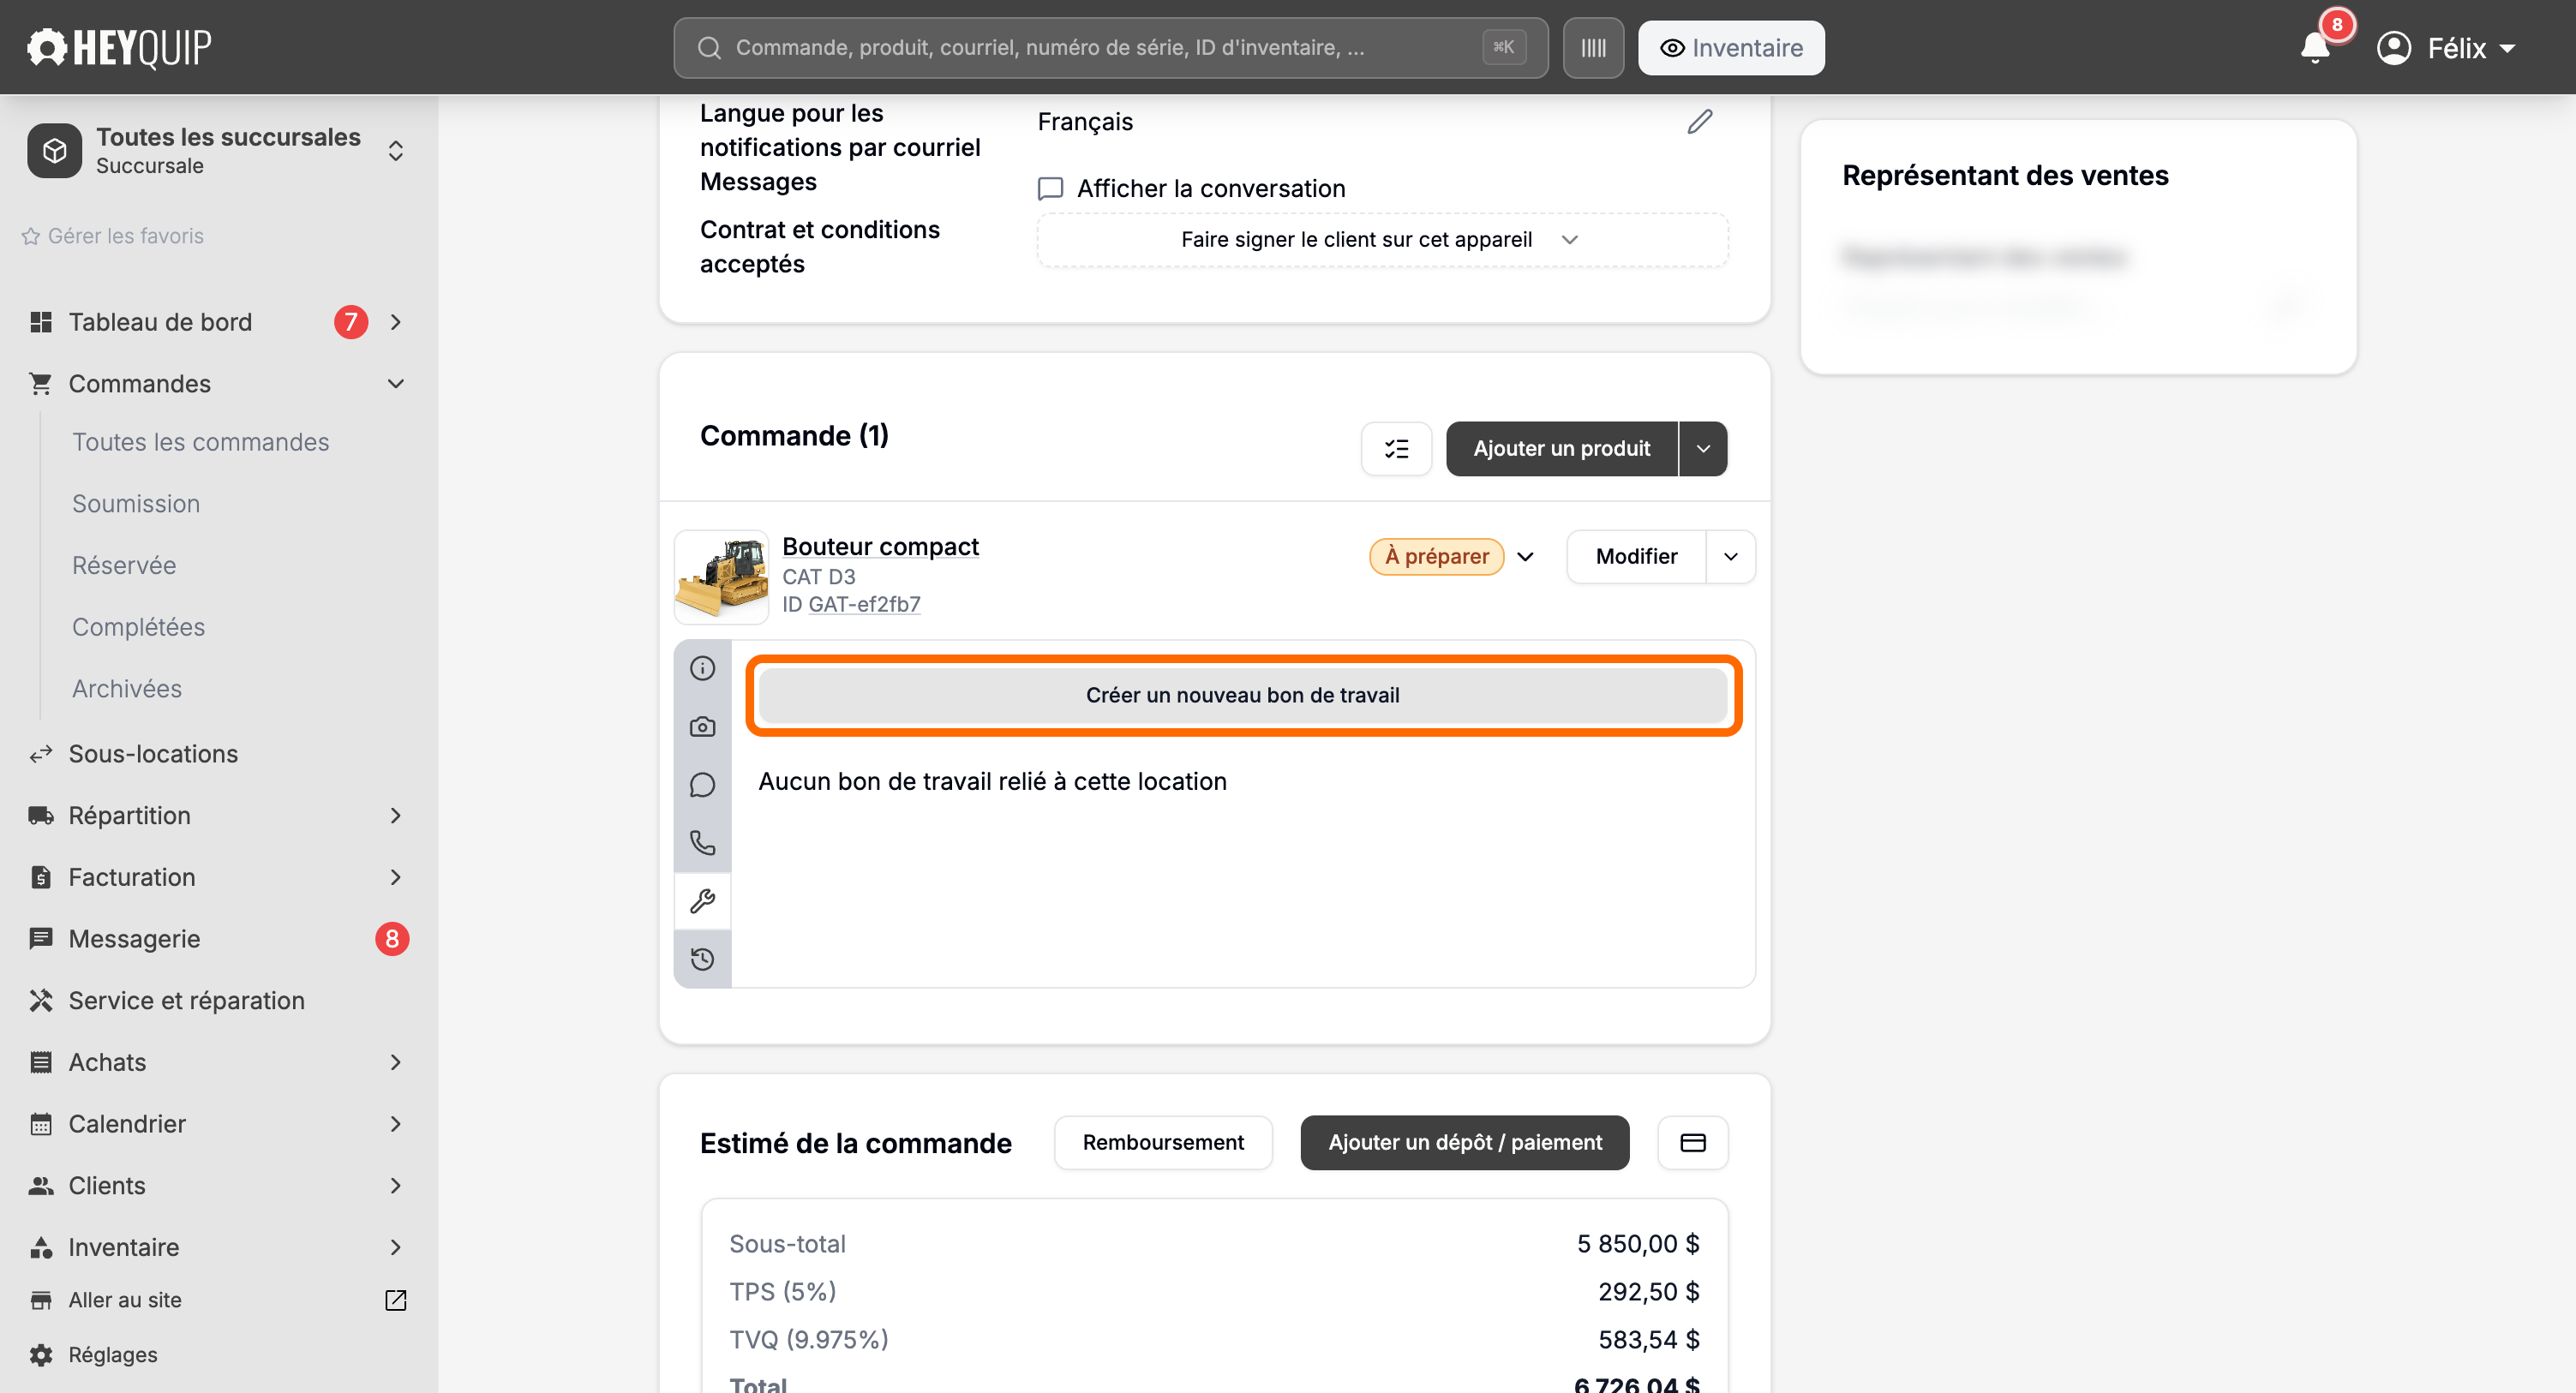The width and height of the screenshot is (2576, 1393).
Task: Select the wrench work orders tab icon
Action: [x=702, y=901]
